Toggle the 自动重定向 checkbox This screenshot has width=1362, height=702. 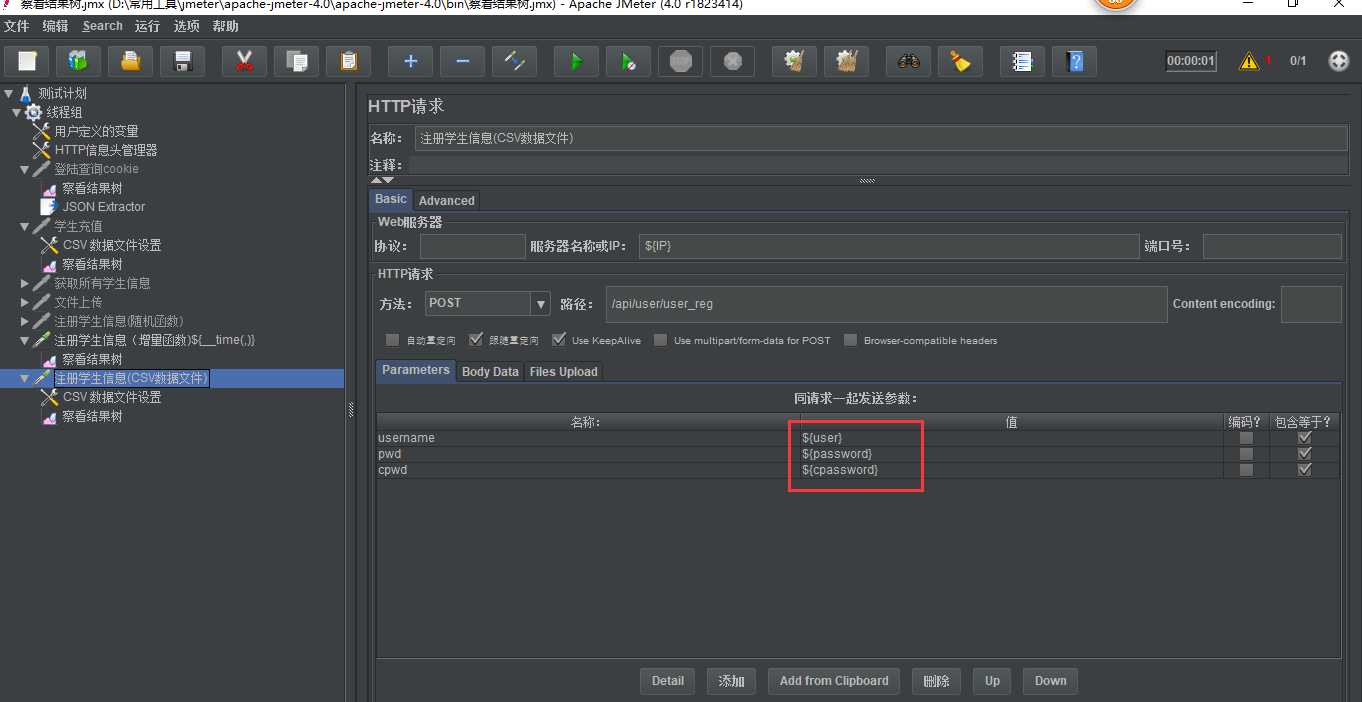click(x=392, y=340)
